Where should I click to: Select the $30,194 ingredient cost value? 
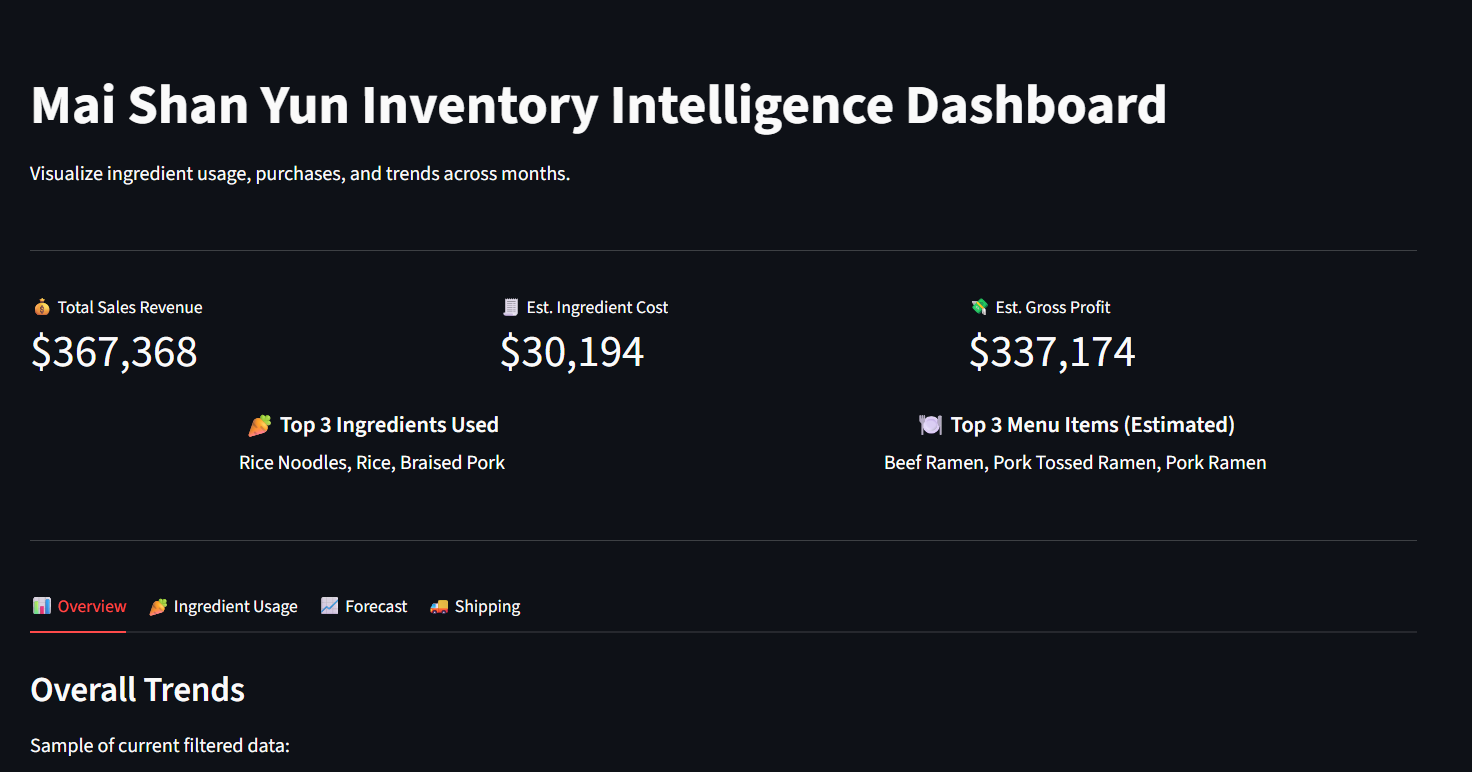tap(572, 352)
